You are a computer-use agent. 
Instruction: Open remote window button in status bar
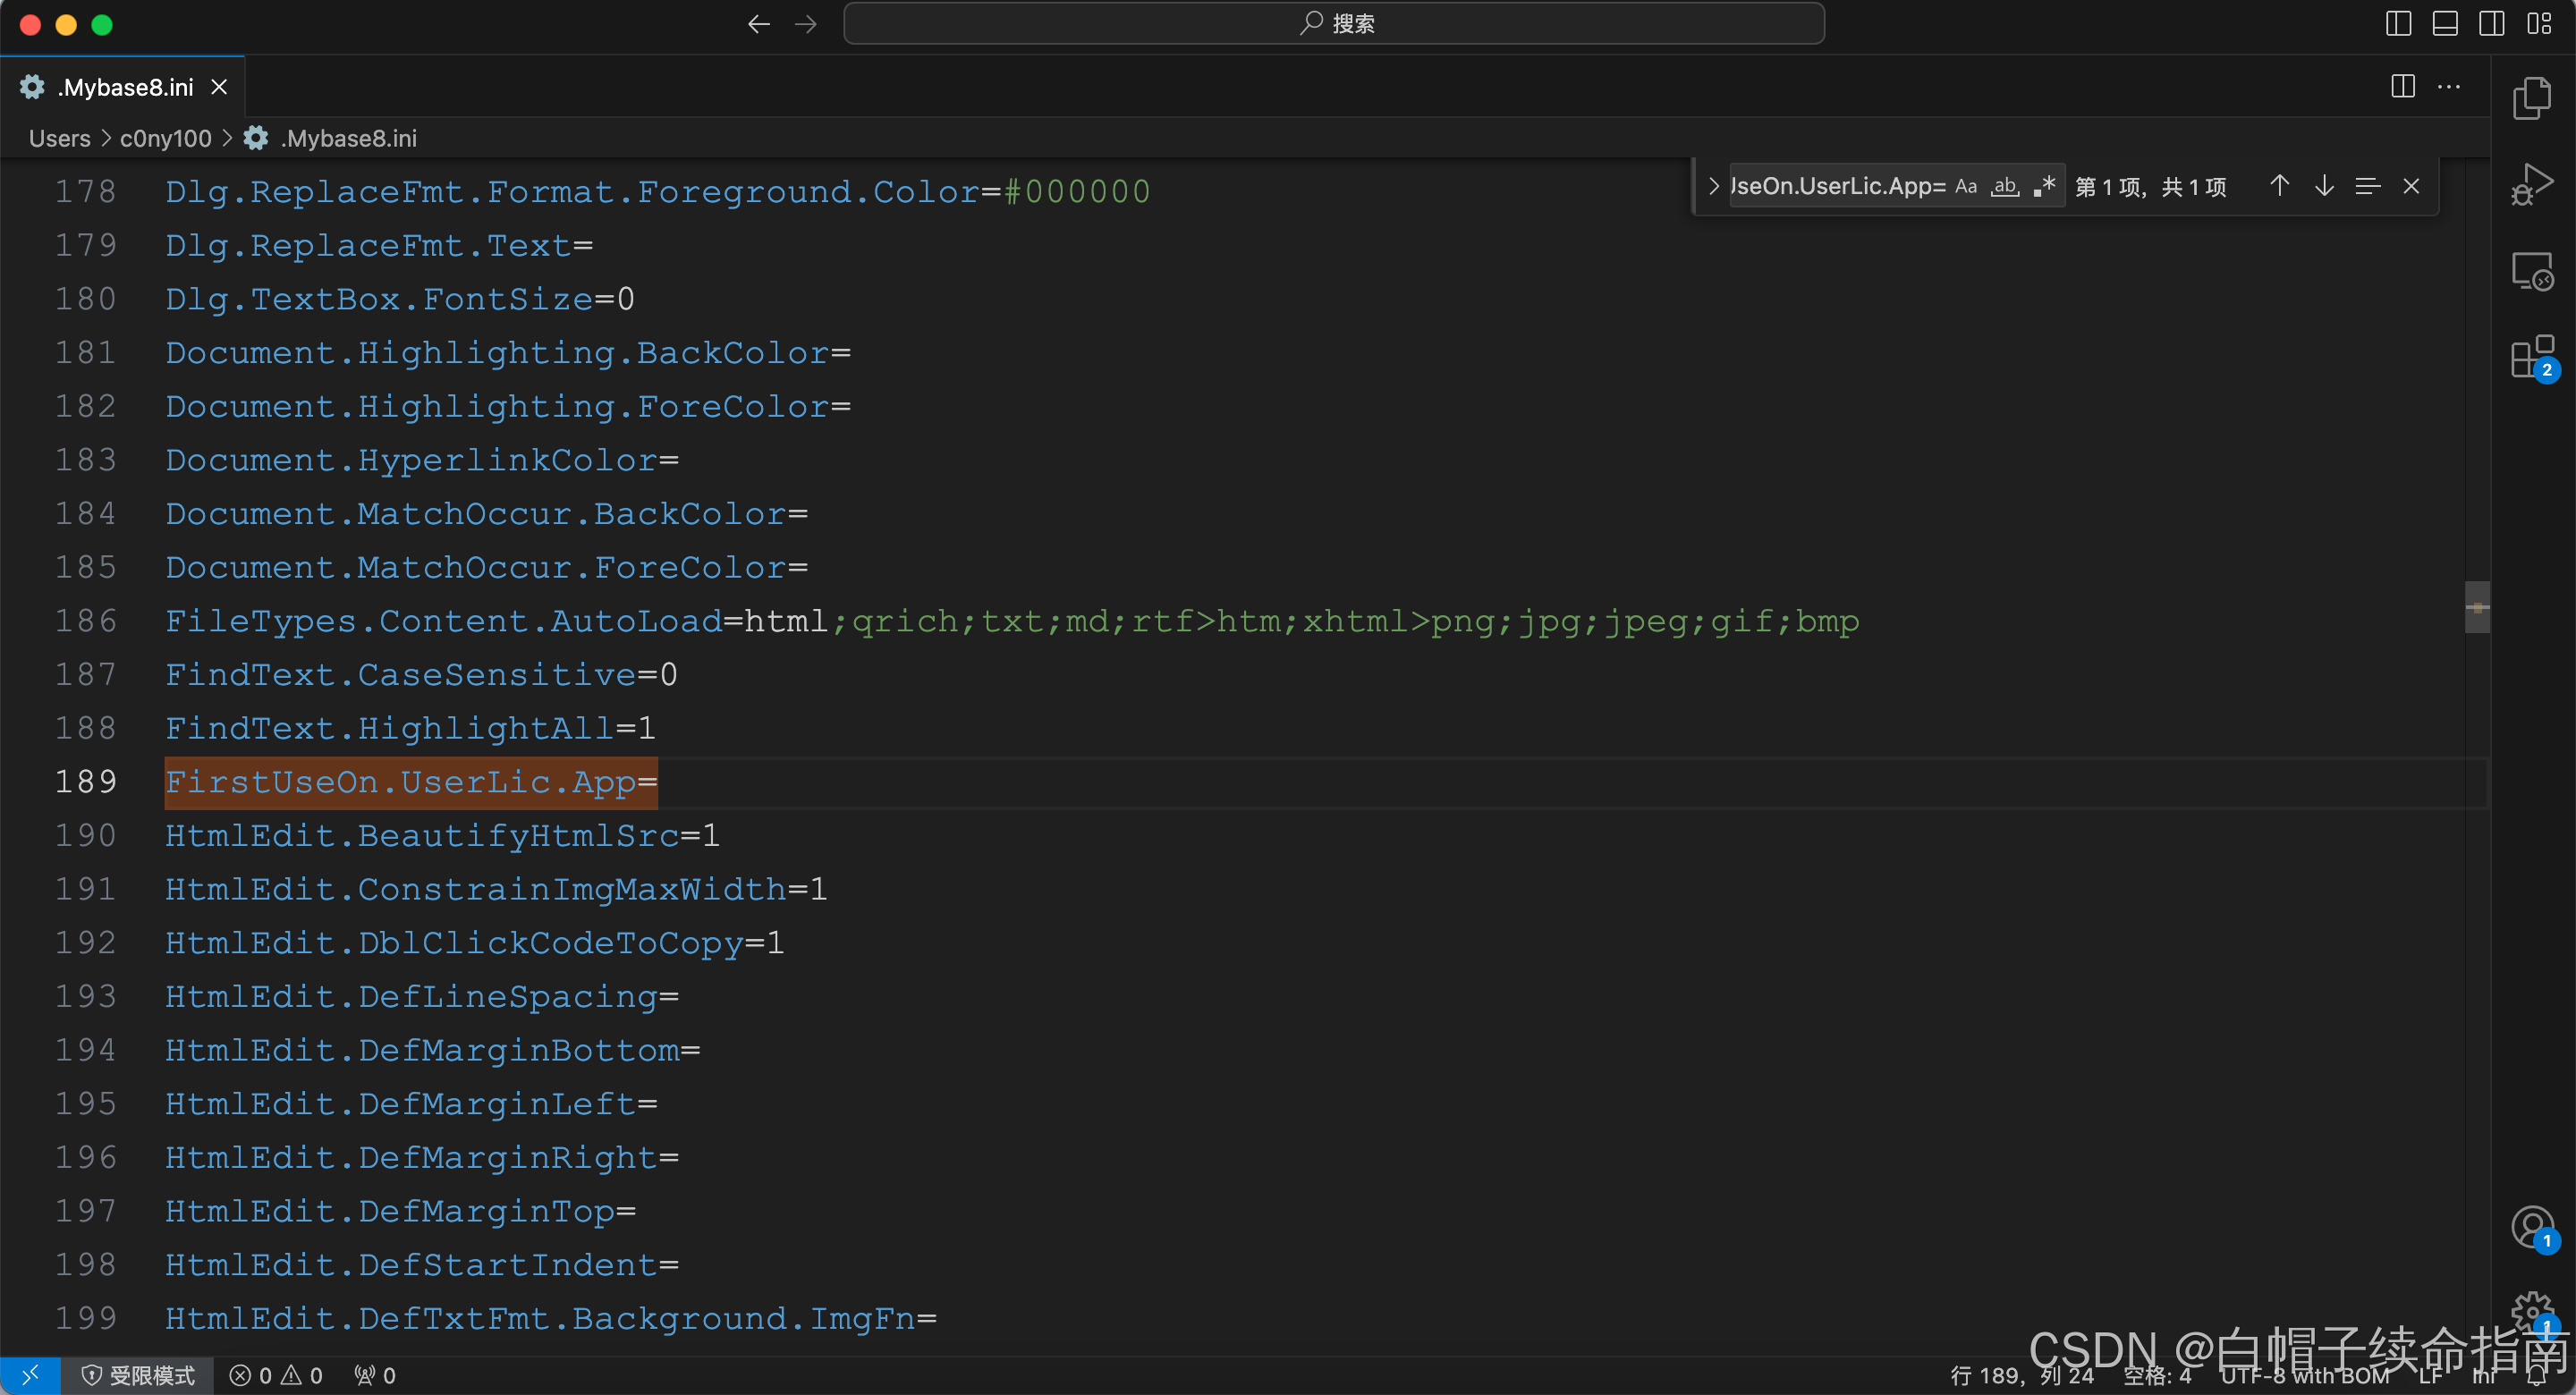[30, 1375]
